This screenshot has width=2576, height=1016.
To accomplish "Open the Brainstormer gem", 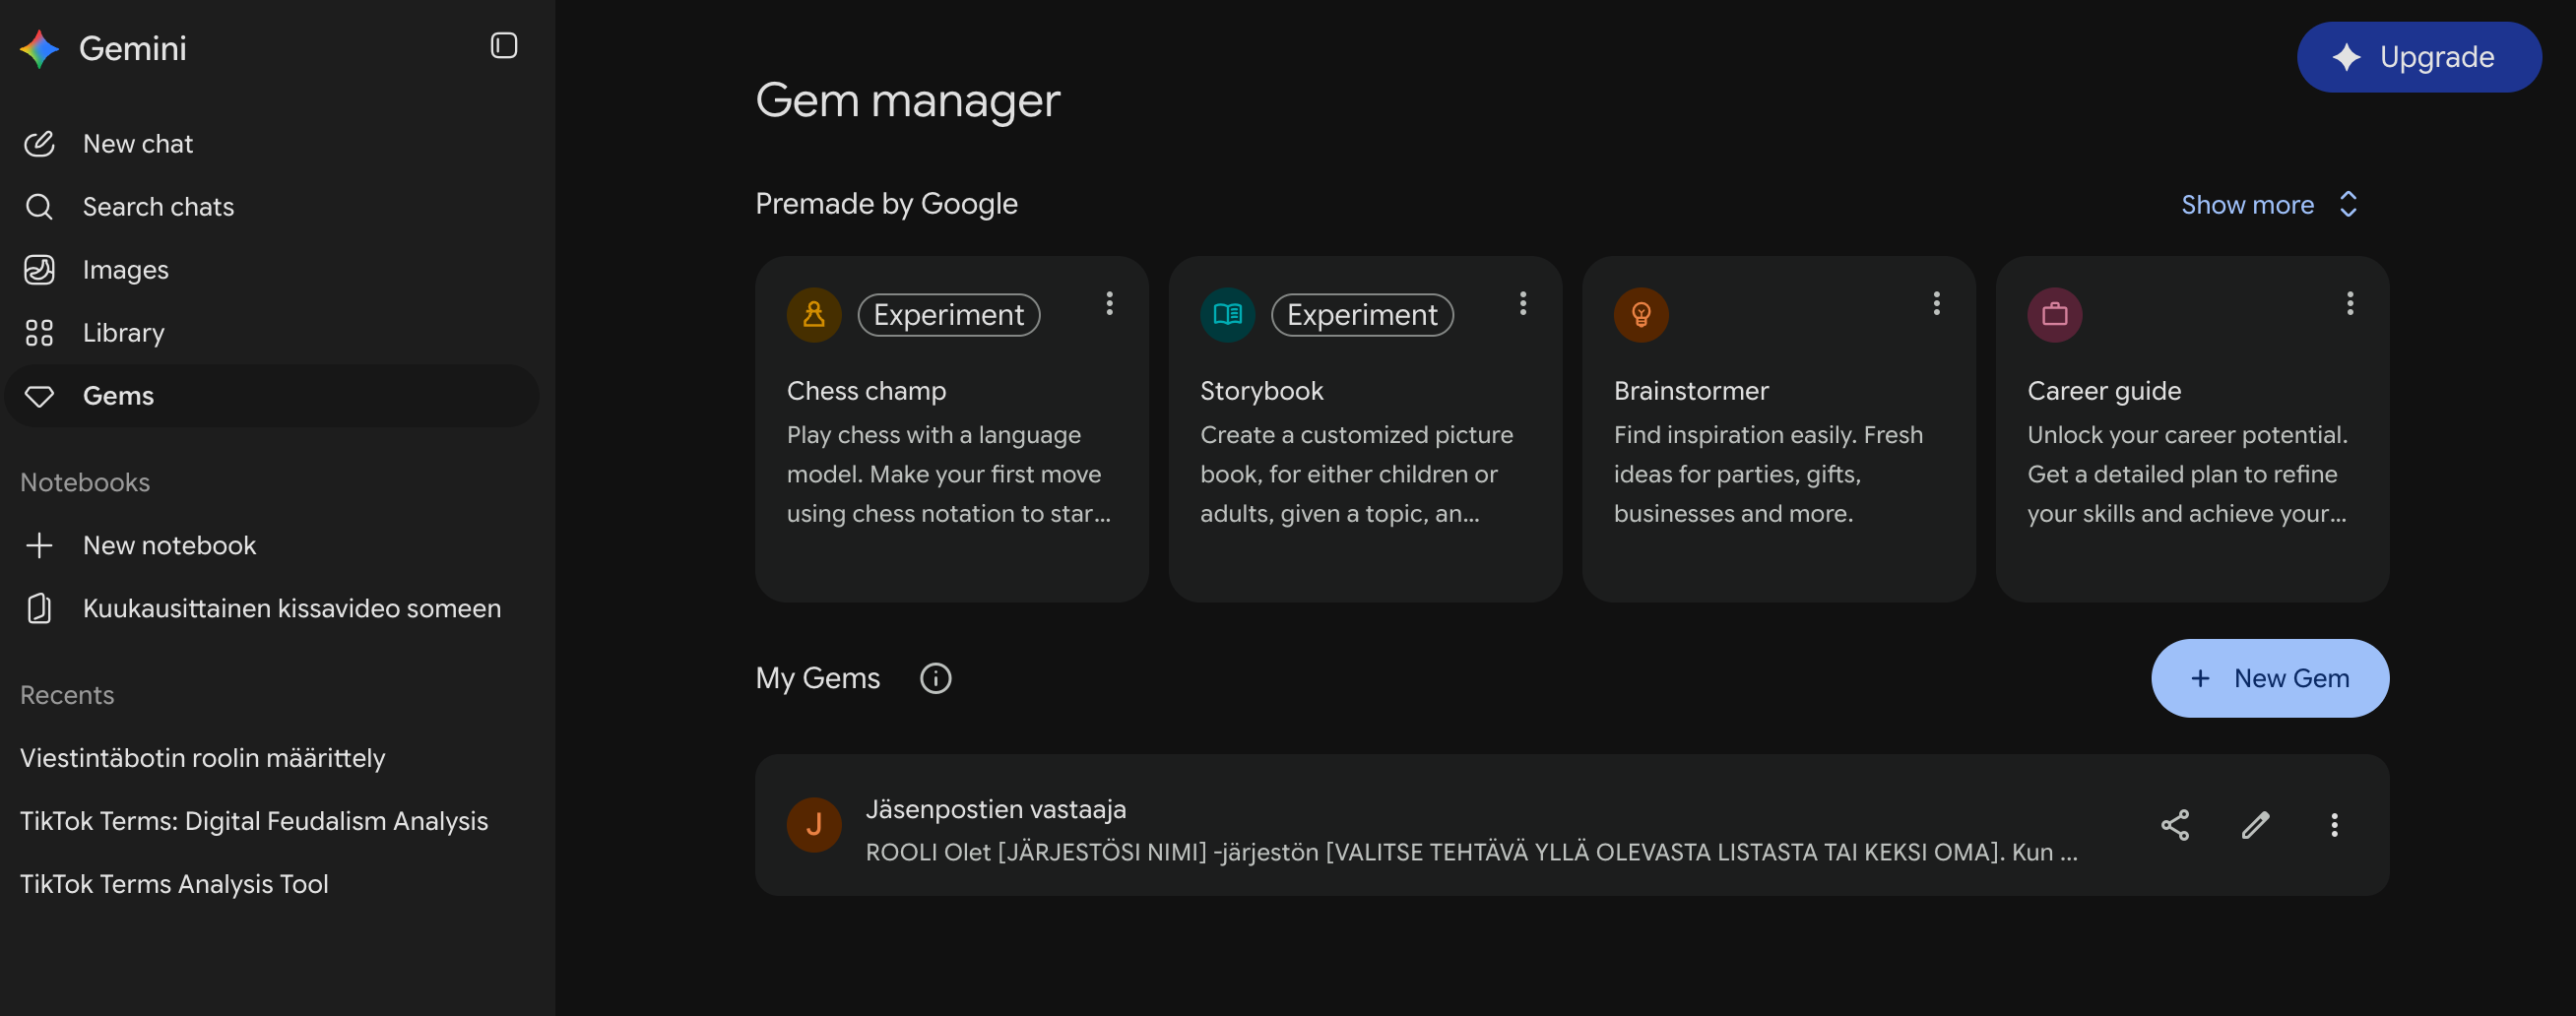I will point(1779,429).
